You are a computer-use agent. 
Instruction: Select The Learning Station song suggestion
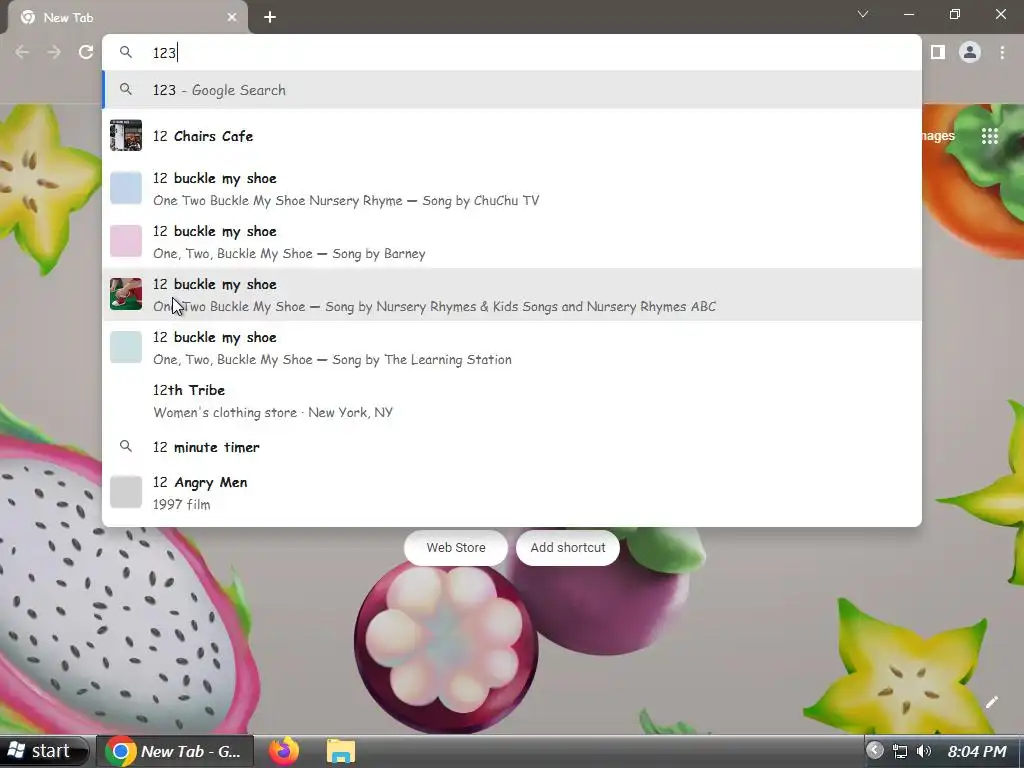point(511,347)
